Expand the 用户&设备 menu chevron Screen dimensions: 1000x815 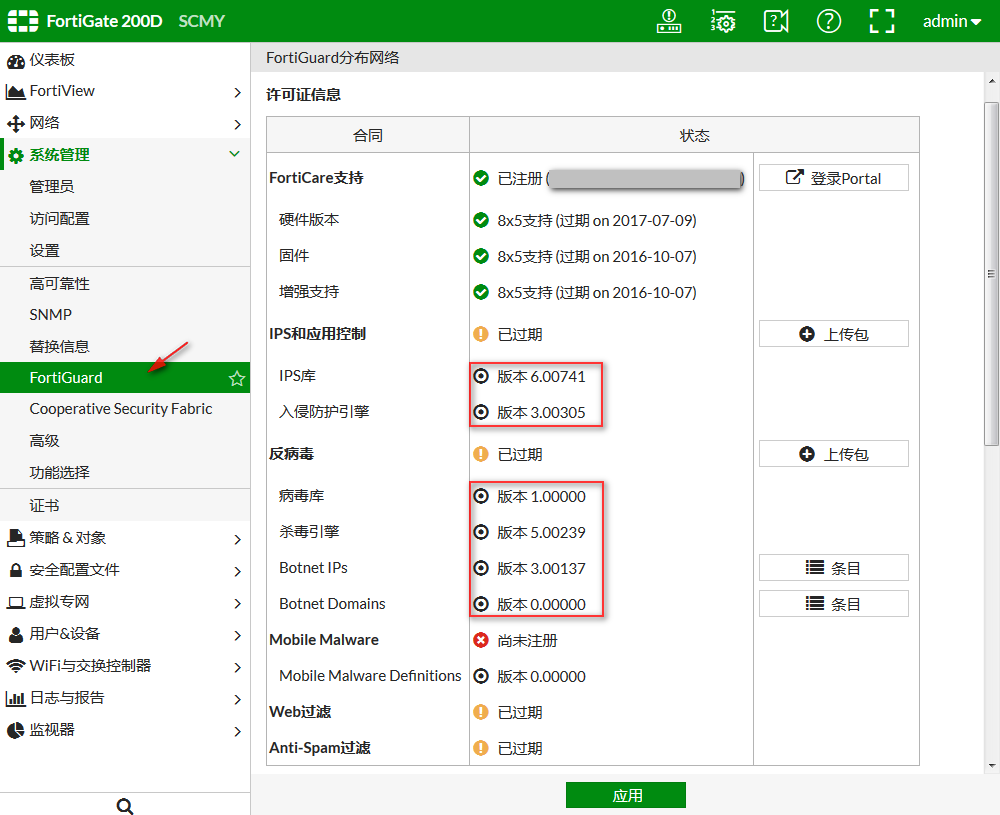237,635
